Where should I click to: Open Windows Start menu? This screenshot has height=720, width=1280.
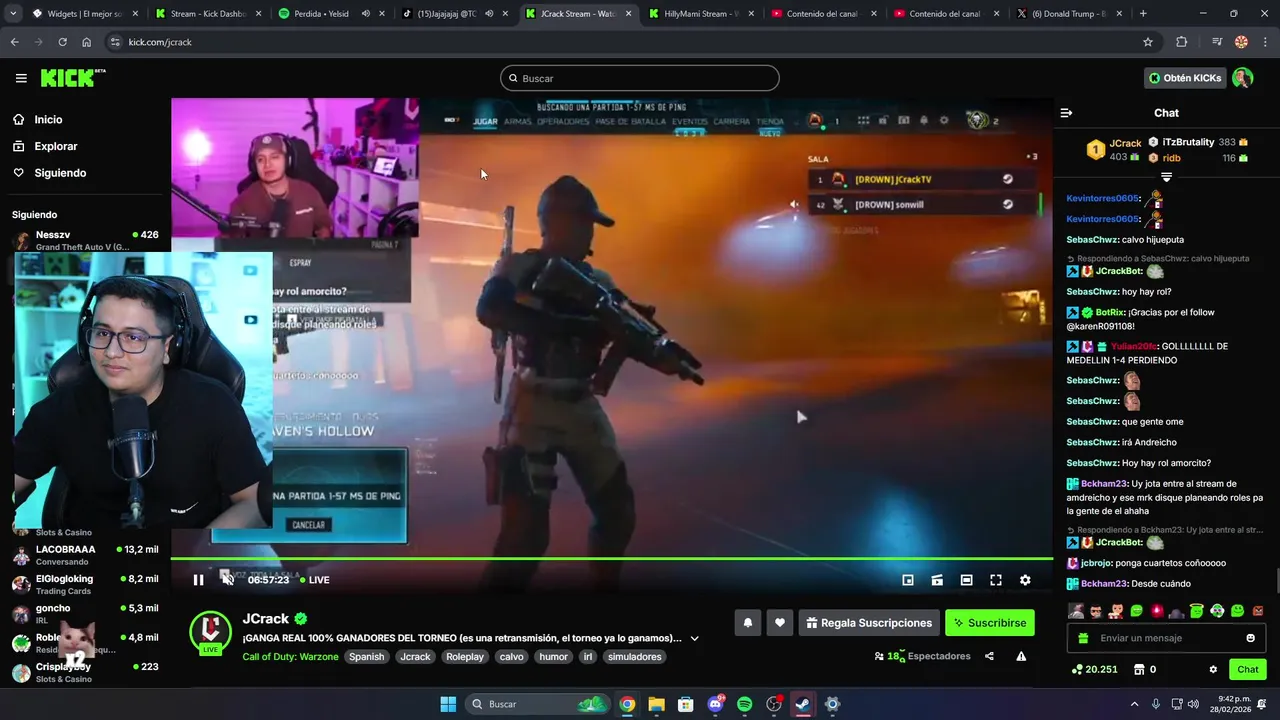(x=448, y=704)
